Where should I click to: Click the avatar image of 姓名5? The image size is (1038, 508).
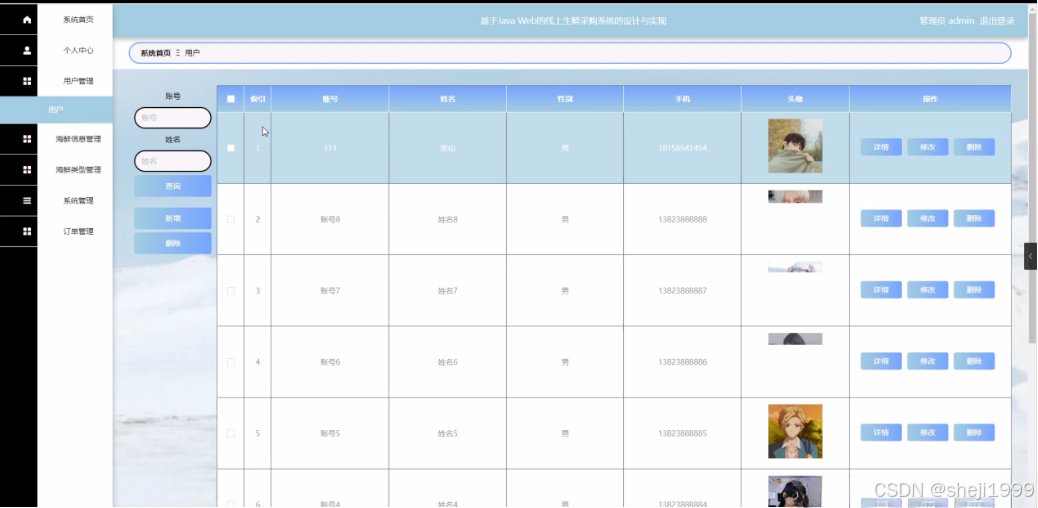coord(795,431)
